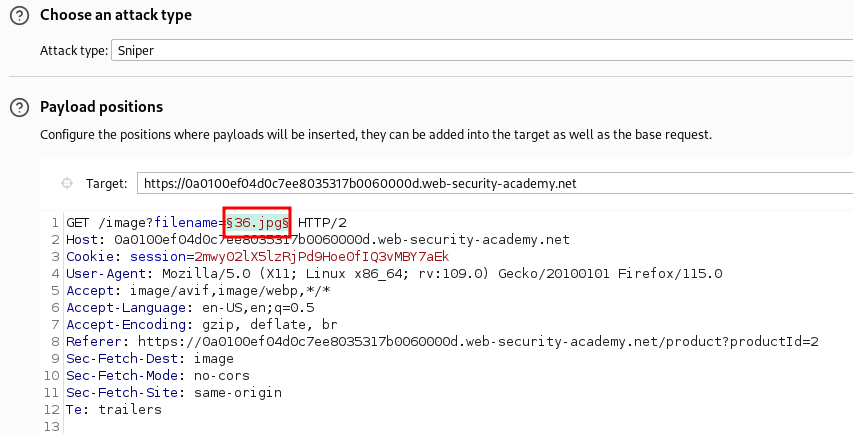Screen dimensions: 853x433
Task: Click the Sec-Fetch-Dest: image line
Action: 150,358
